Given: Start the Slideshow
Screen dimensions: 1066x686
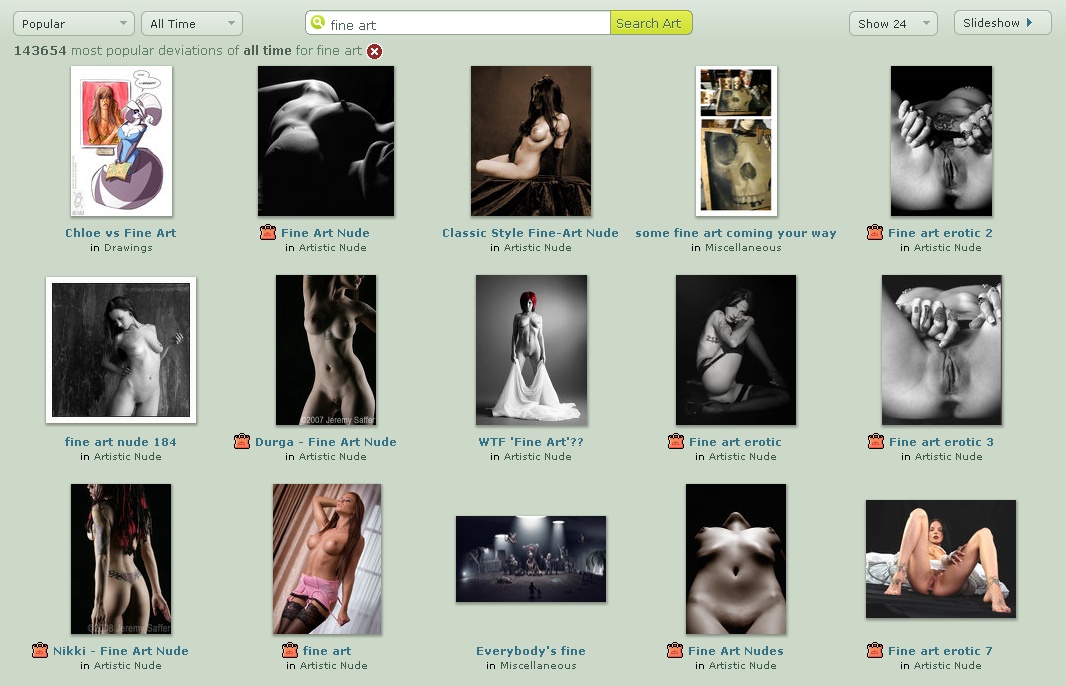Looking at the screenshot, I should tap(1001, 22).
